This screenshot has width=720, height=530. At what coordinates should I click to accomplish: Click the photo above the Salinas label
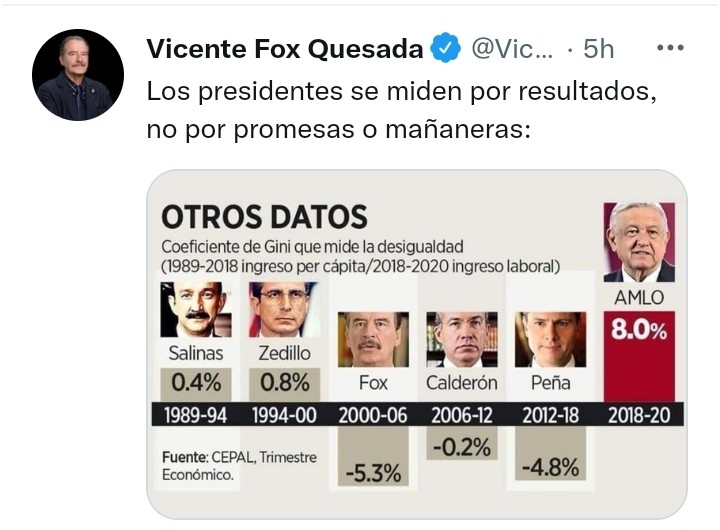coord(196,310)
